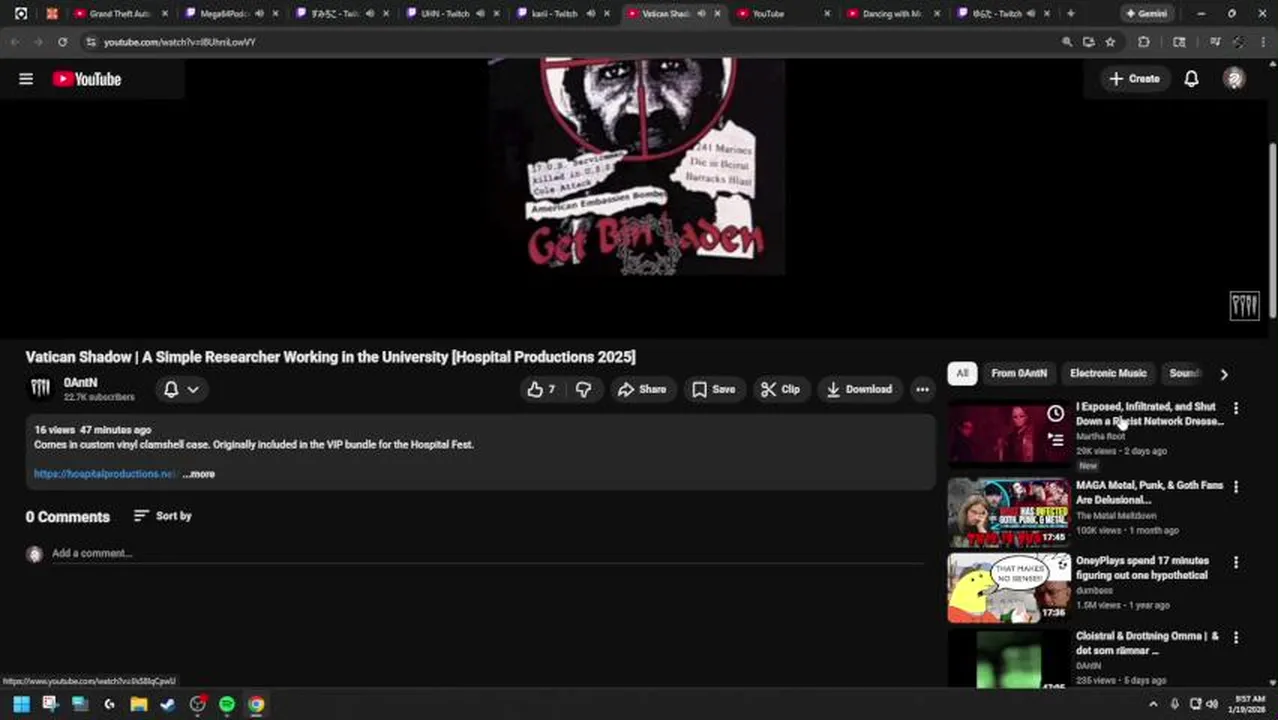This screenshot has width=1278, height=720.
Task: Reload the page in Chrome
Action: pos(62,42)
